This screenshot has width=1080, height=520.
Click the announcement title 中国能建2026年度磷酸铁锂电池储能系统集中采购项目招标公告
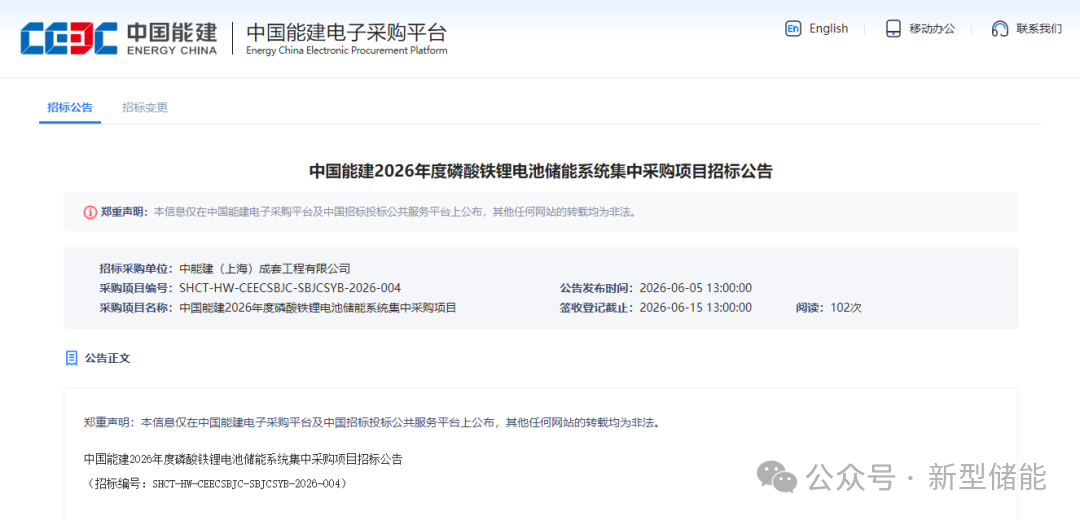click(541, 171)
